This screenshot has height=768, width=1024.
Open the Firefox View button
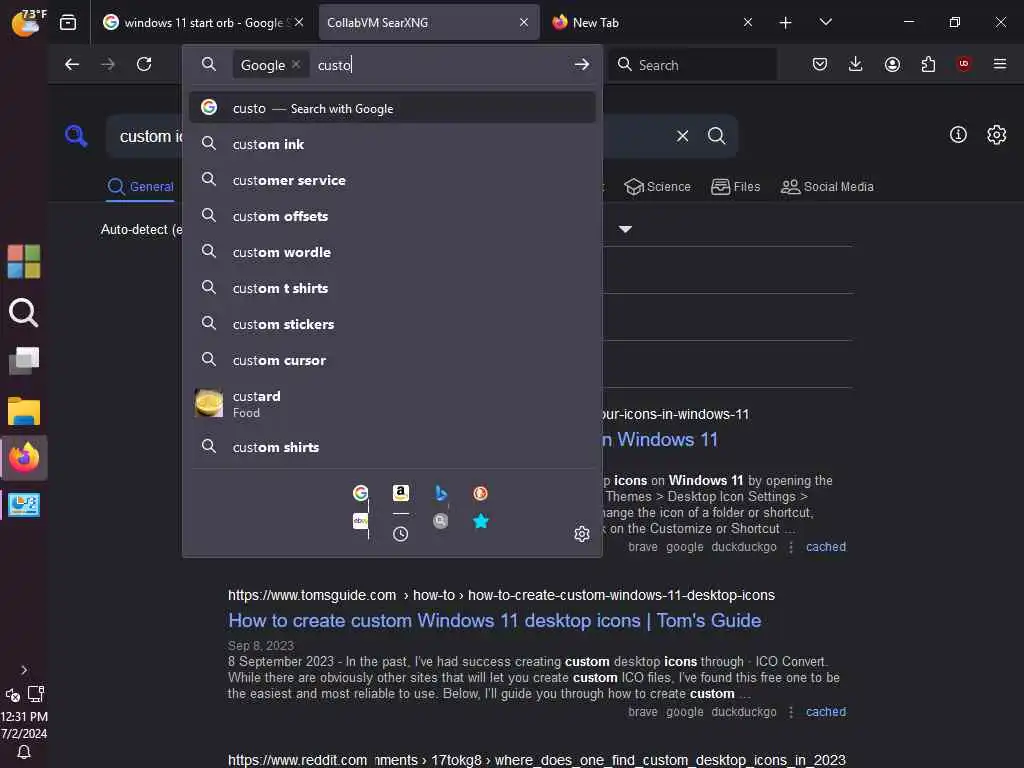coord(68,22)
